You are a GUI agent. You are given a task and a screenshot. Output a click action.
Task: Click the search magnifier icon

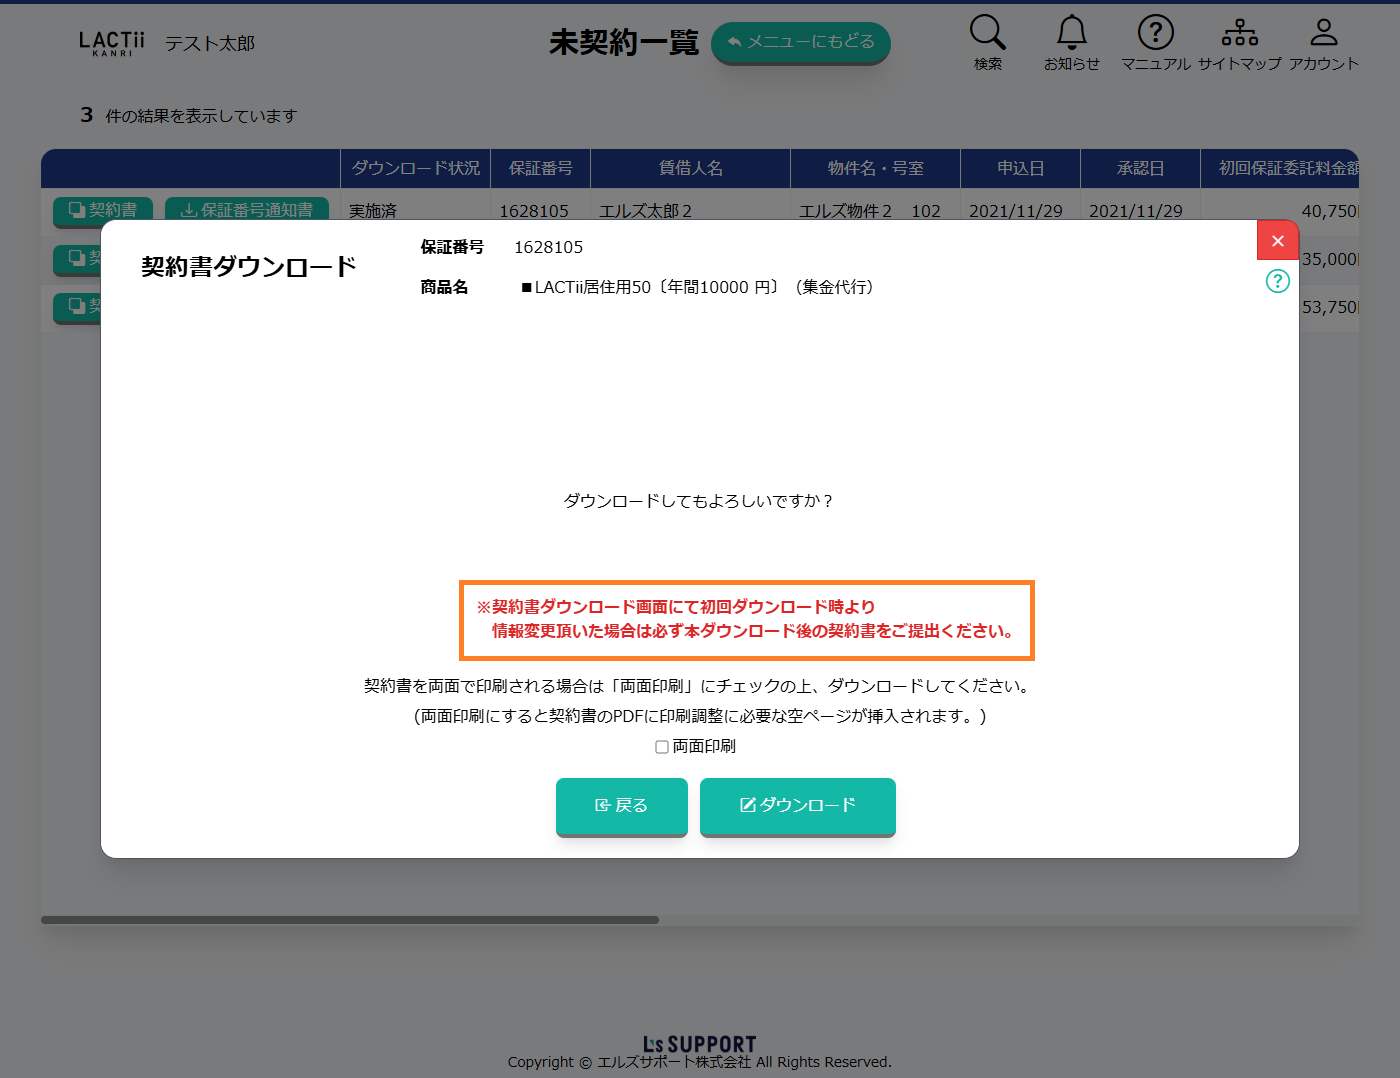987,33
